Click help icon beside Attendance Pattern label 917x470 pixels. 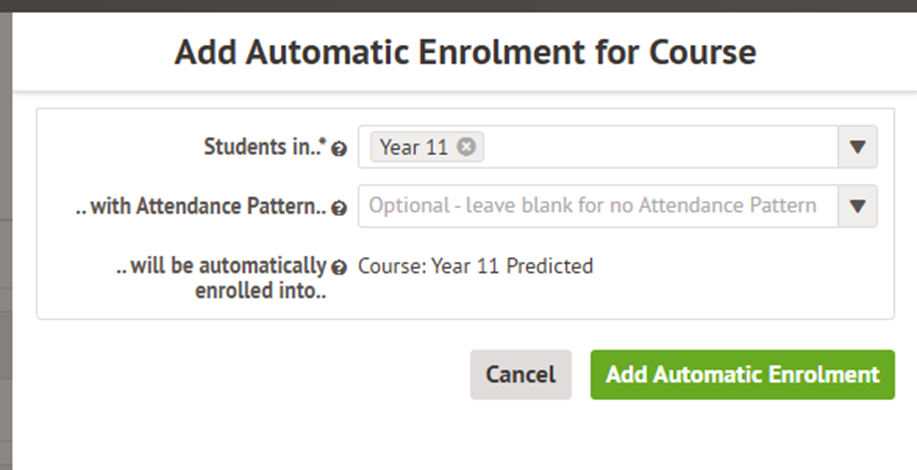coord(339,208)
